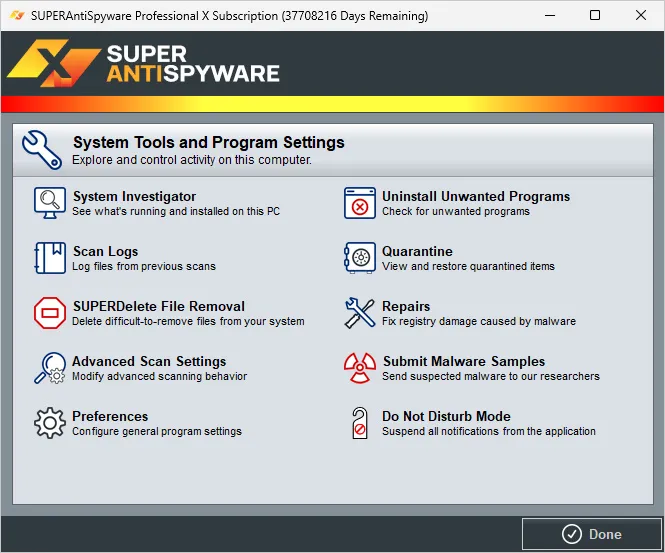Enable Do Not Disturb Mode
The height and width of the screenshot is (553, 665).
click(x=446, y=416)
